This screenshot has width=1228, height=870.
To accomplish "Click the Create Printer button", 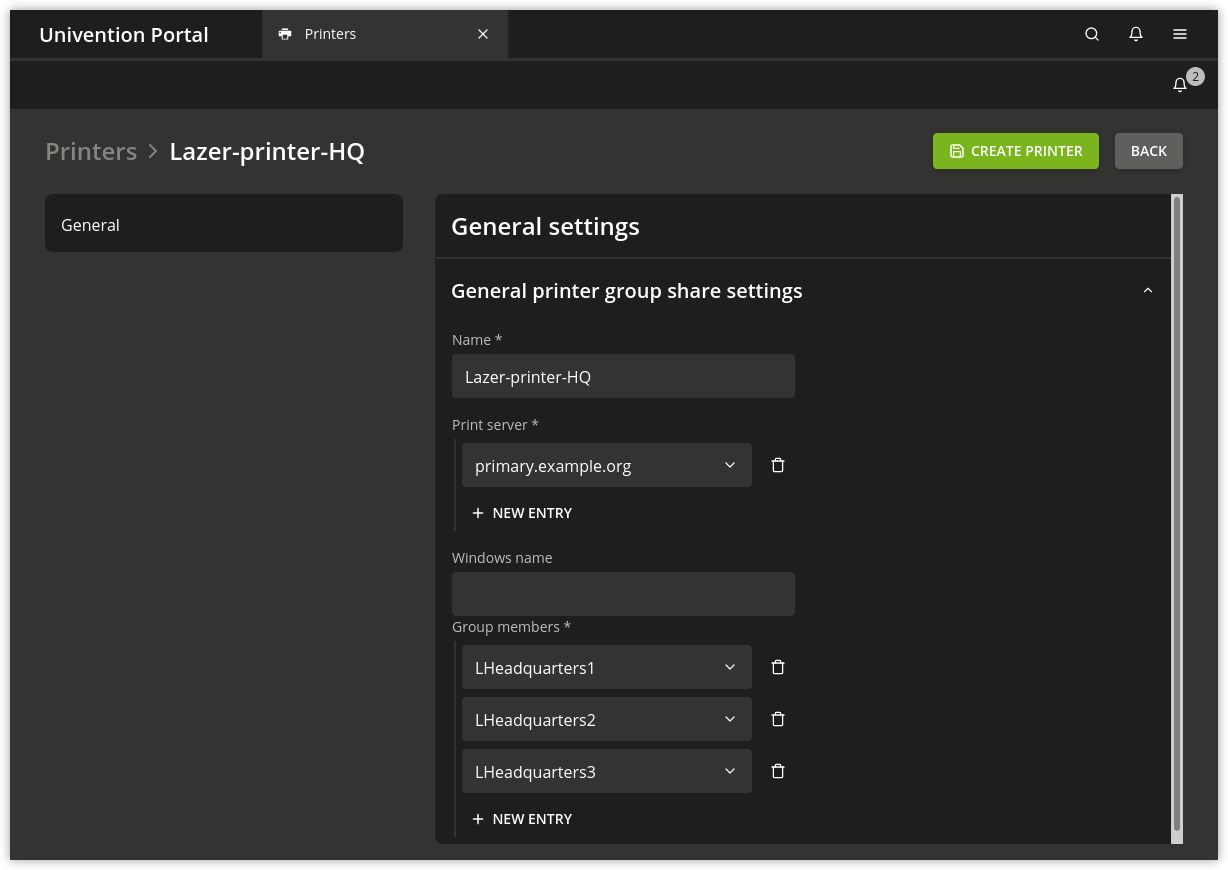I will 1016,151.
